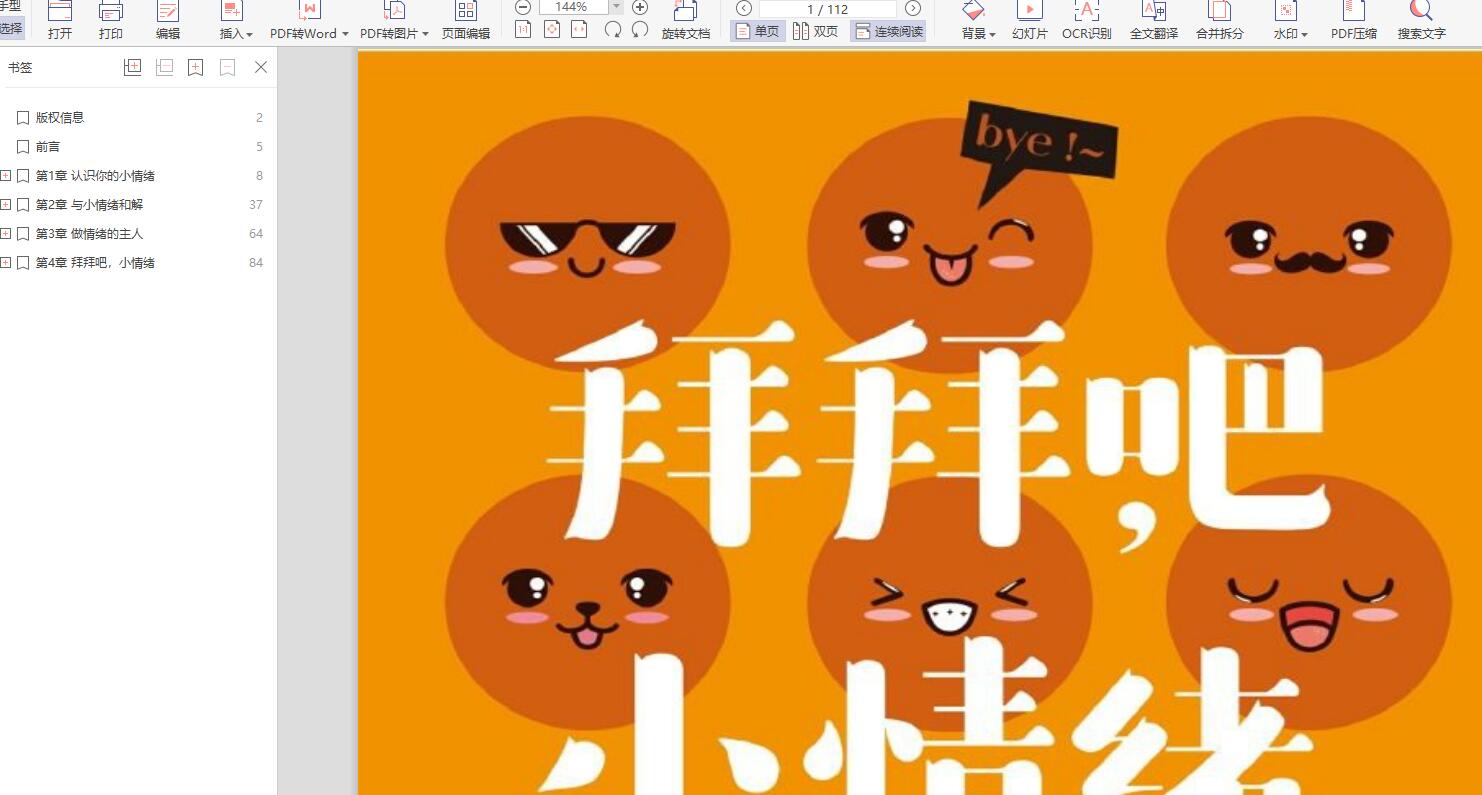Jump to 前言 bookmark
The image size is (1482, 795).
pos(48,146)
